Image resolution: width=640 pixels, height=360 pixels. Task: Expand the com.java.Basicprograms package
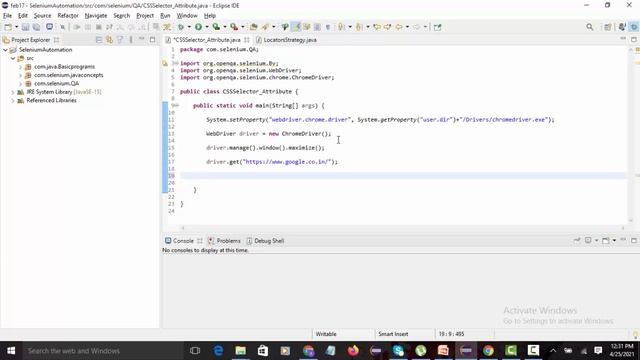pos(20,67)
